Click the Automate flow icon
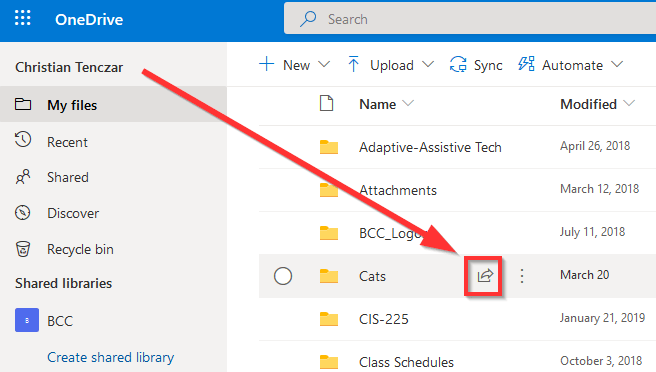 526,64
